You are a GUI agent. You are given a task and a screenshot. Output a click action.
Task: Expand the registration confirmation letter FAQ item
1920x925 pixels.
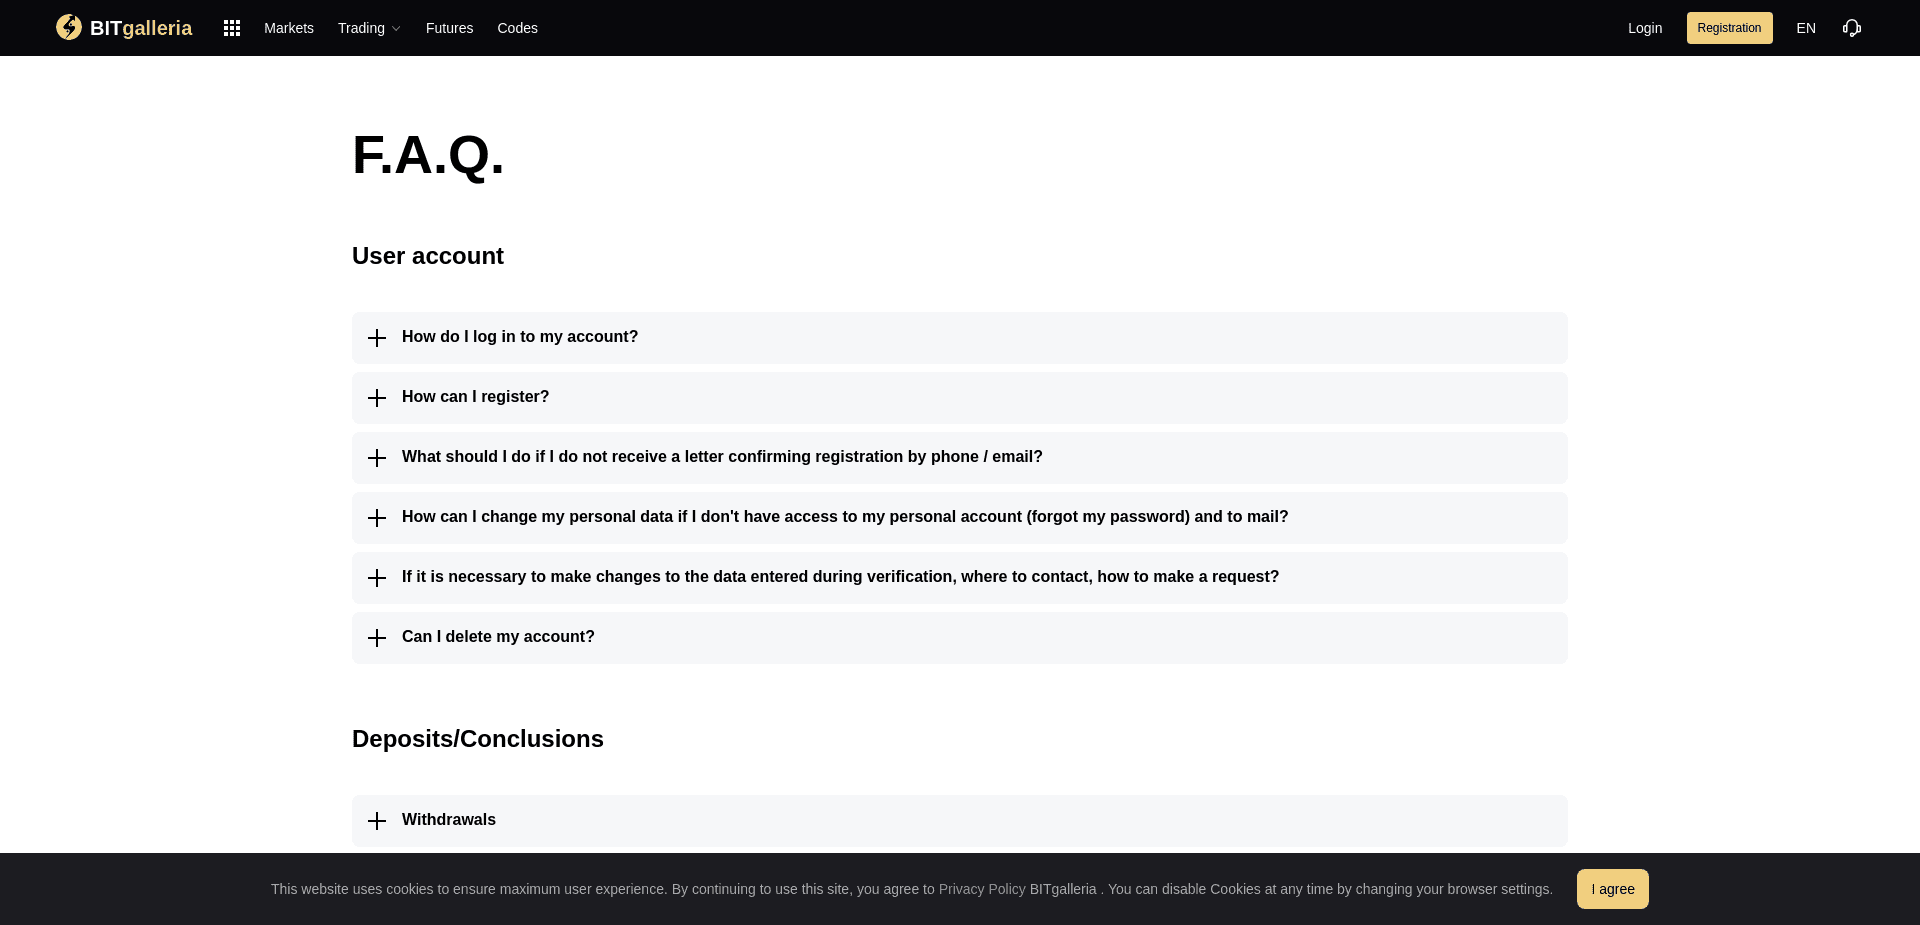click(x=722, y=457)
